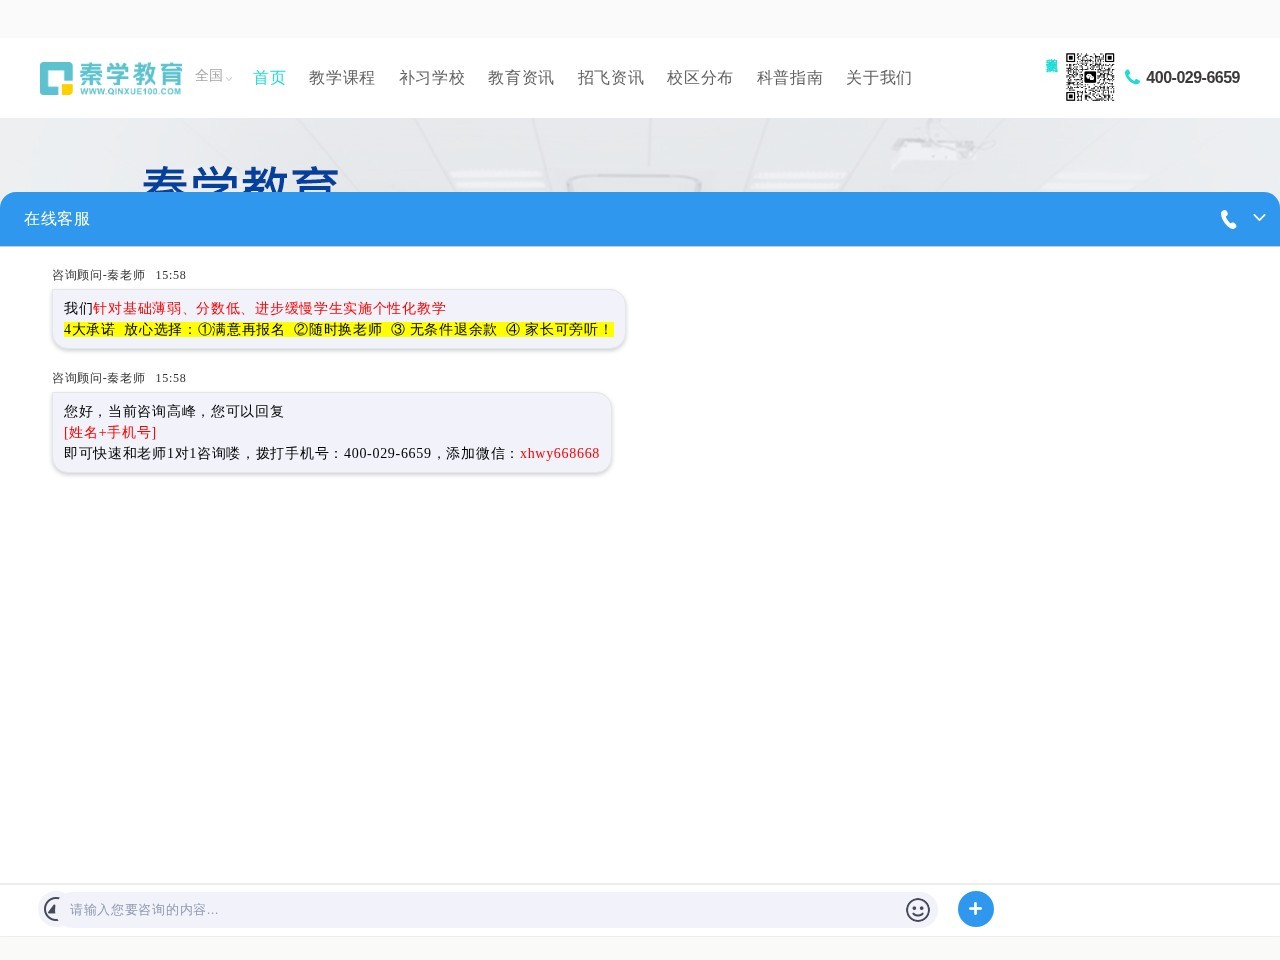Click the 秦学教育 logo
This screenshot has width=1280, height=960.
click(x=111, y=78)
